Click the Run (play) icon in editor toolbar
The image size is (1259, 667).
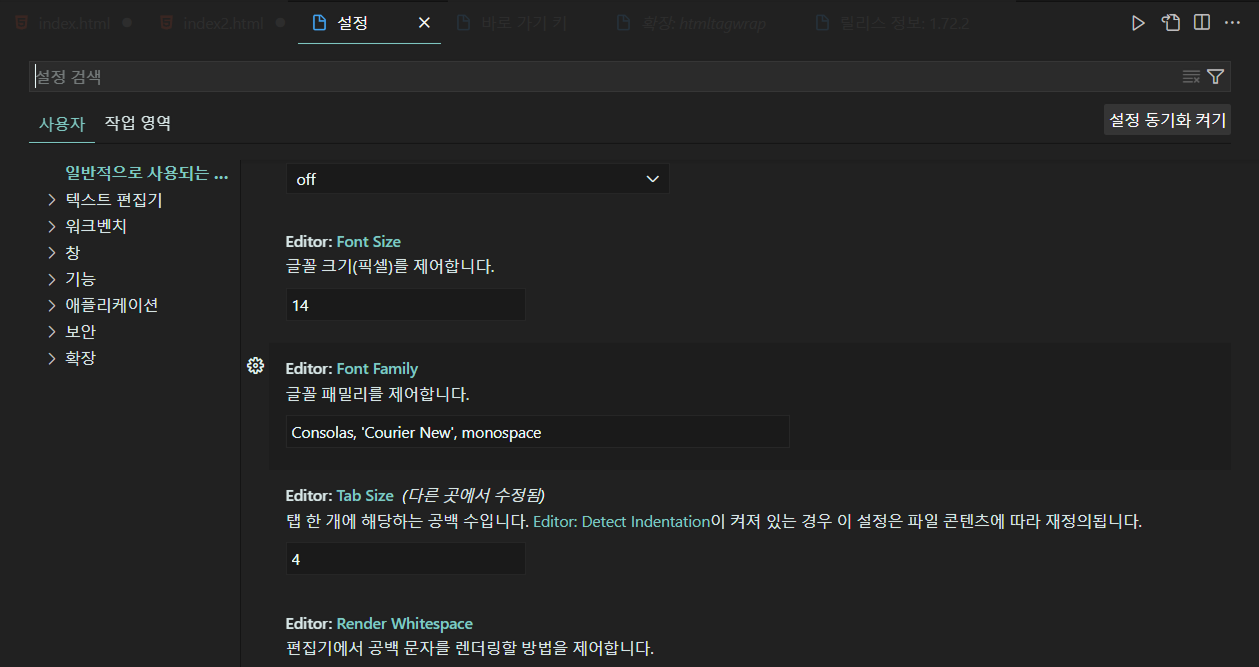[x=1138, y=23]
